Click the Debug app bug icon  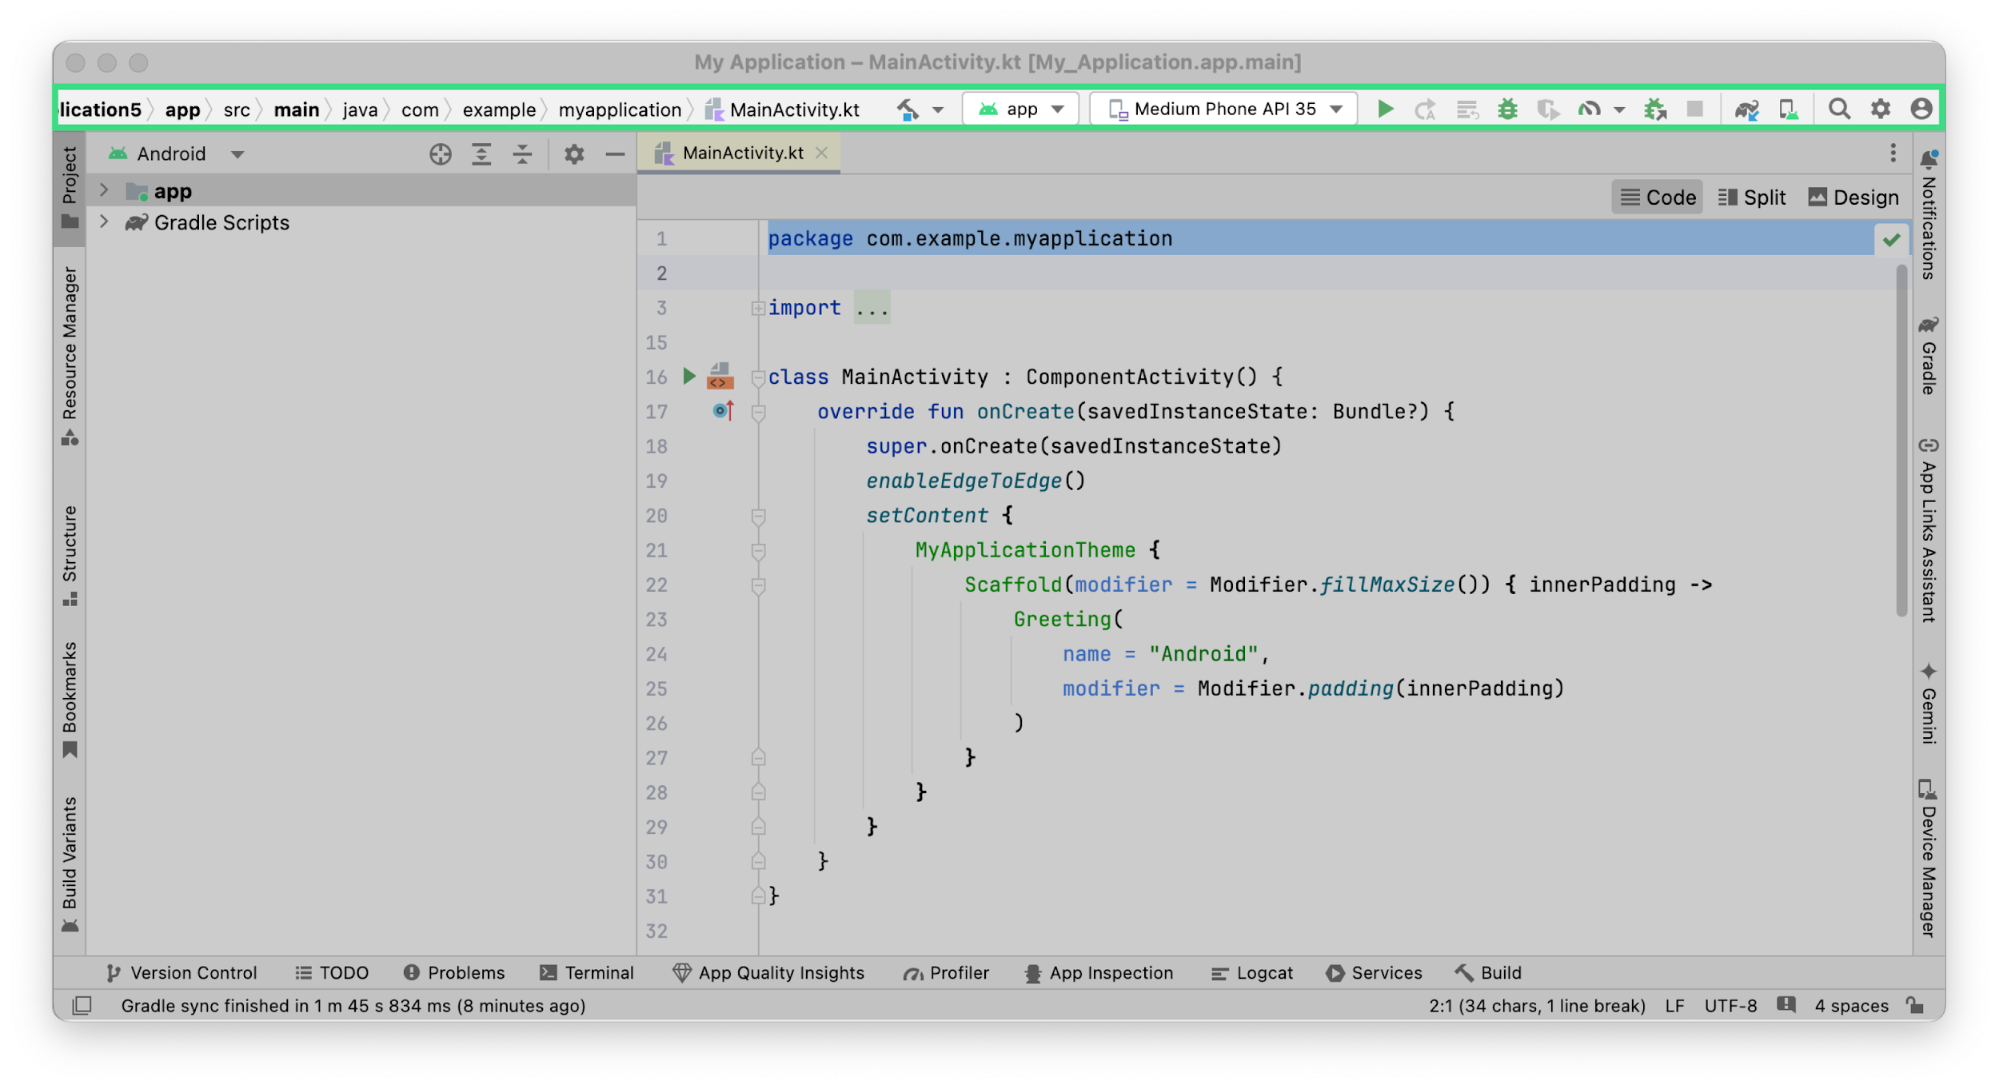1507,109
